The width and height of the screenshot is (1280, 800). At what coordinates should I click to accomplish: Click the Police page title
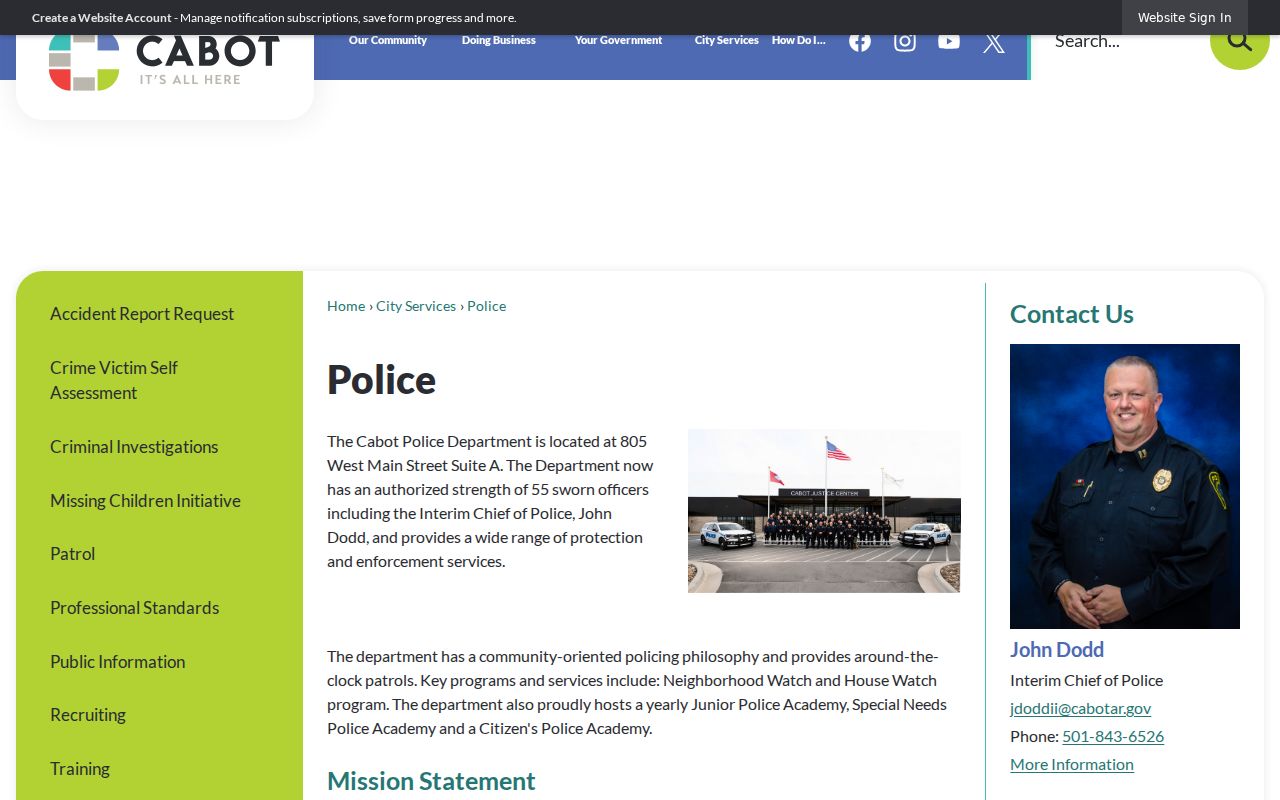381,380
